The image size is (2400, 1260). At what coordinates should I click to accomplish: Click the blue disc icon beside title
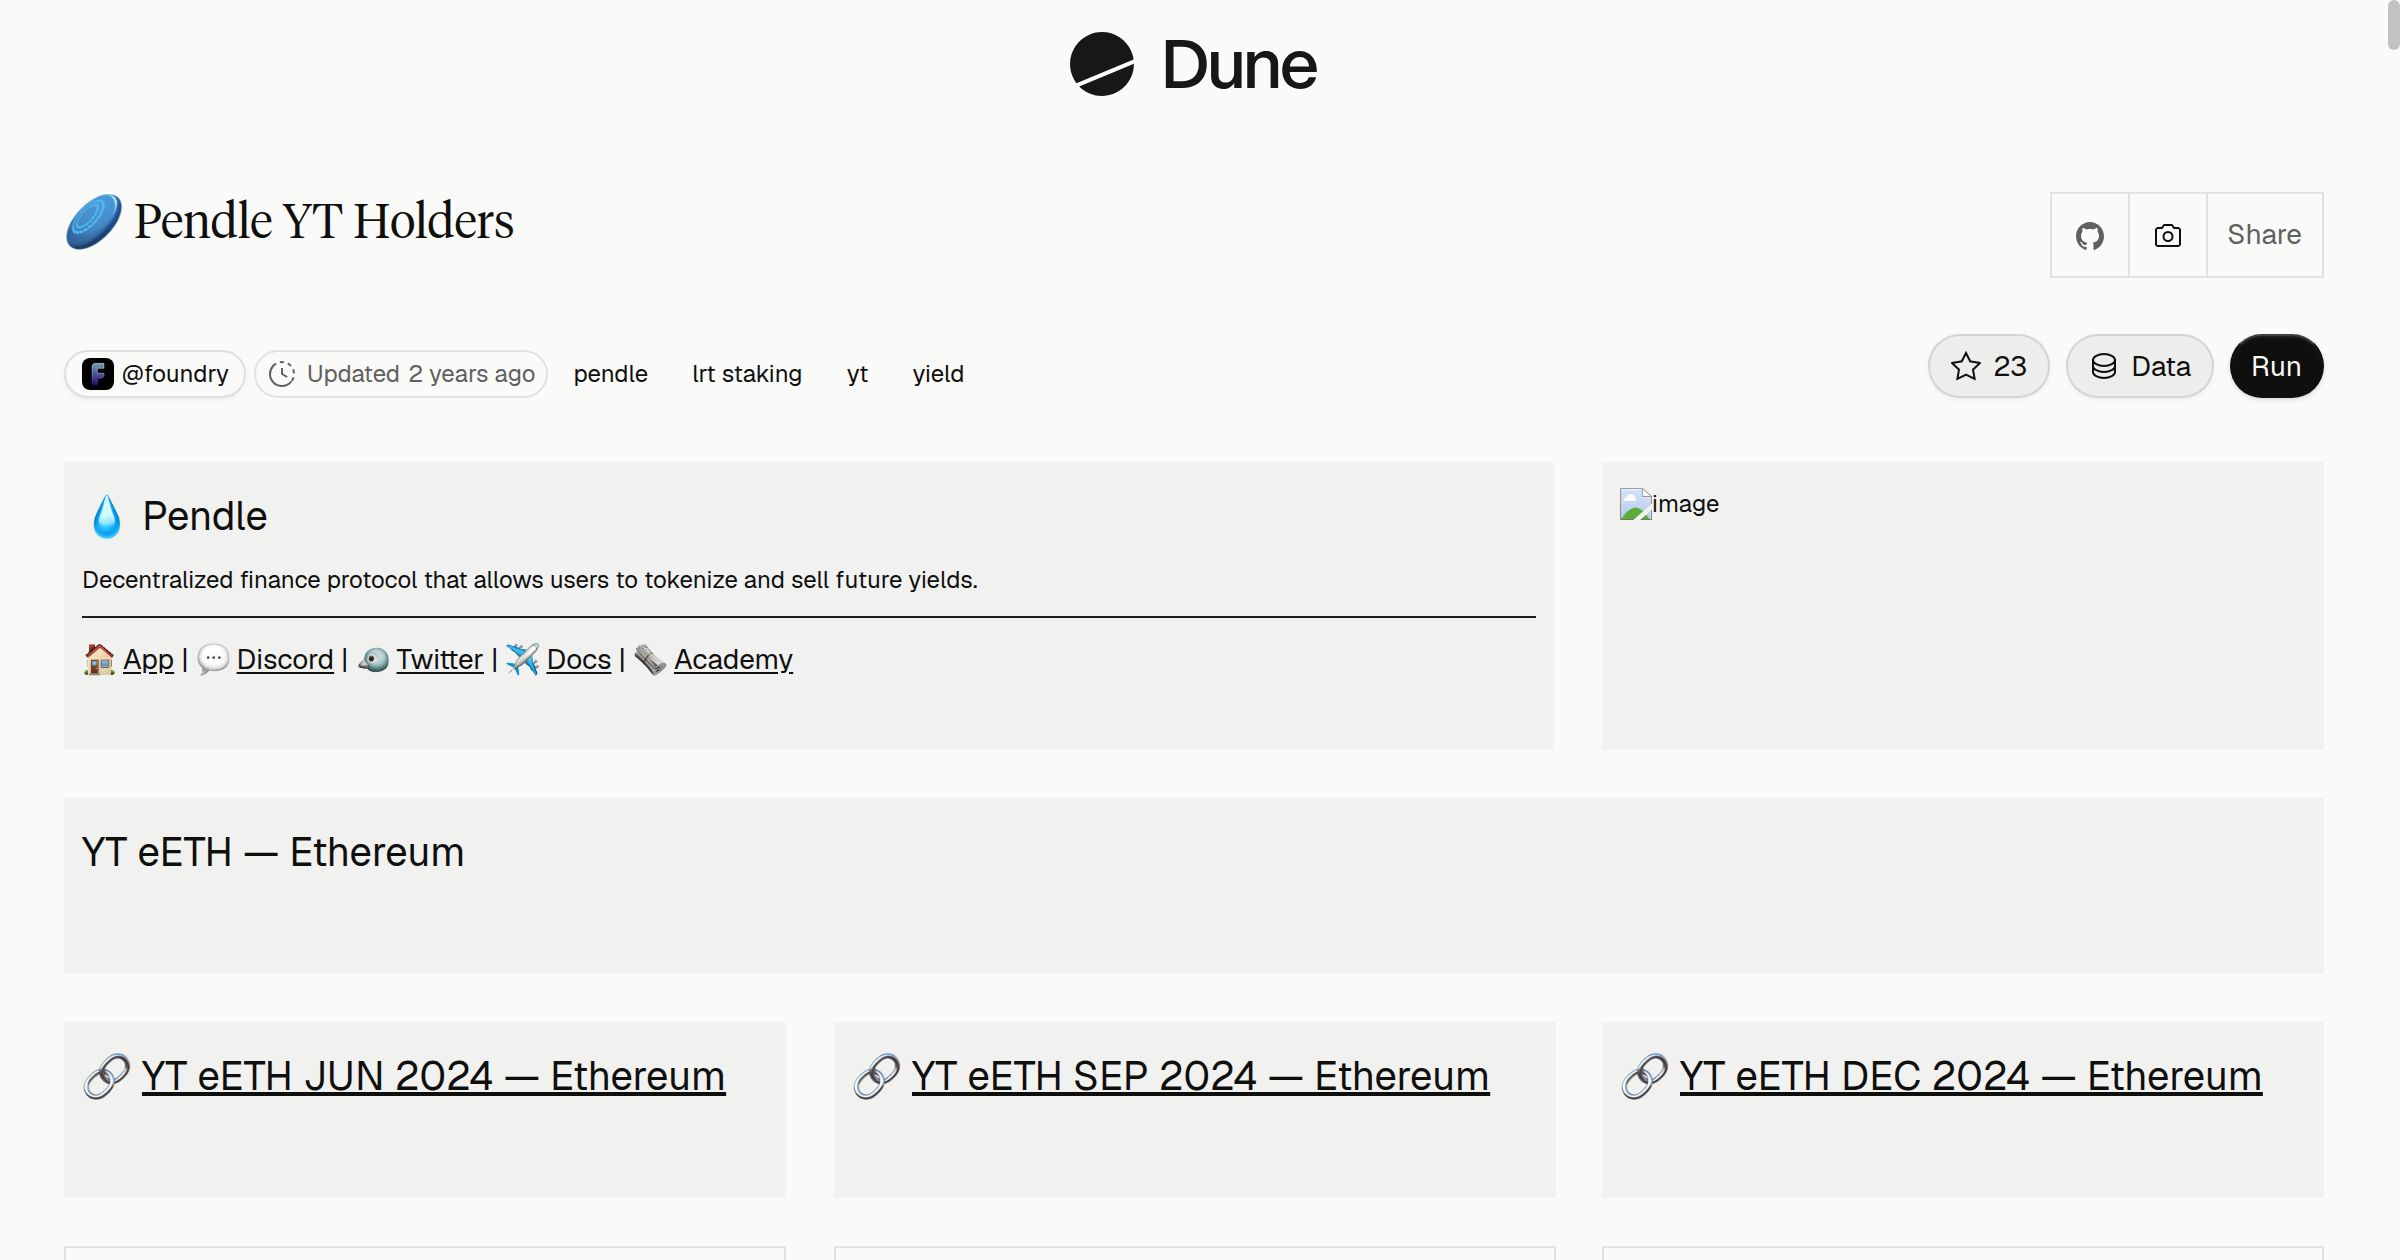point(94,221)
